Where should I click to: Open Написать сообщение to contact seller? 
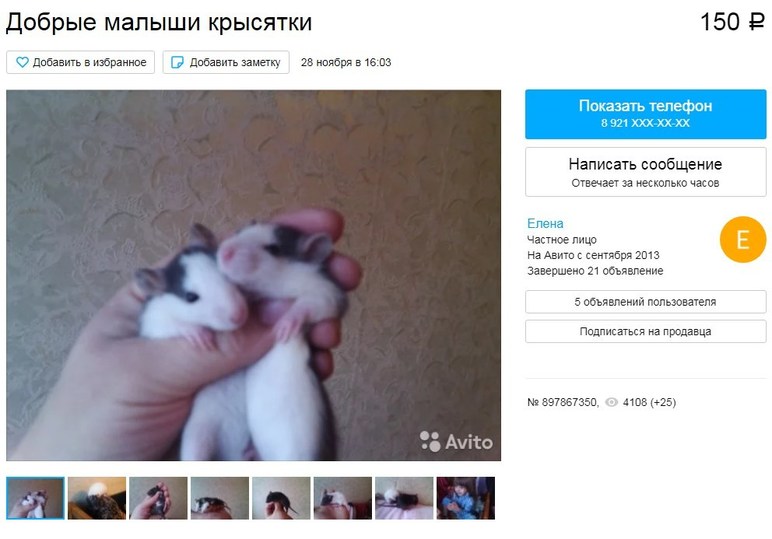(645, 172)
